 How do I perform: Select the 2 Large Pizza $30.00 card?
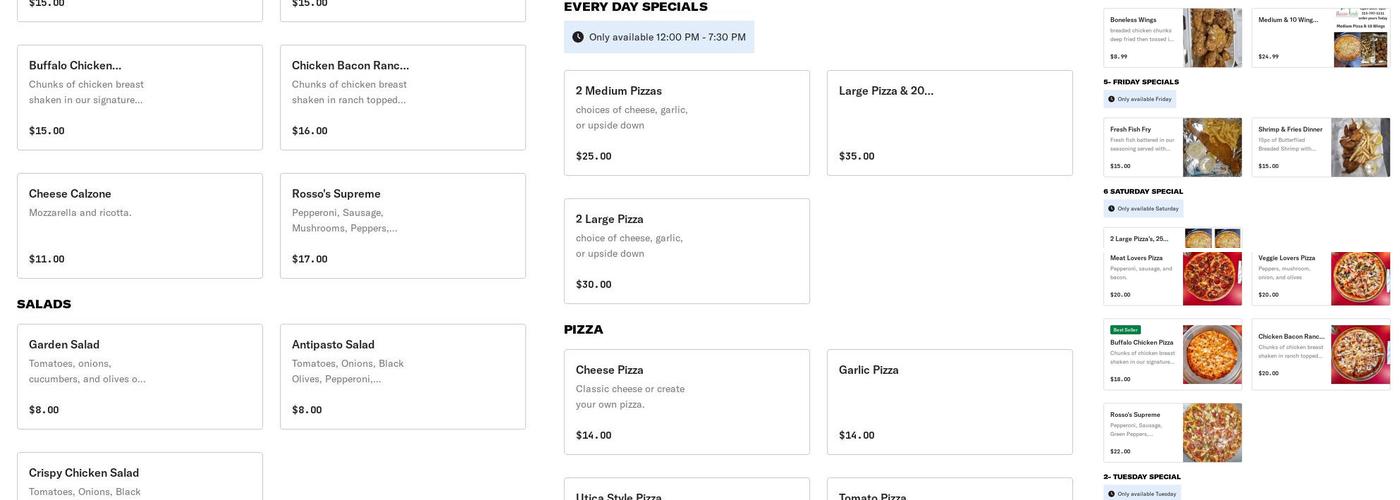click(686, 251)
